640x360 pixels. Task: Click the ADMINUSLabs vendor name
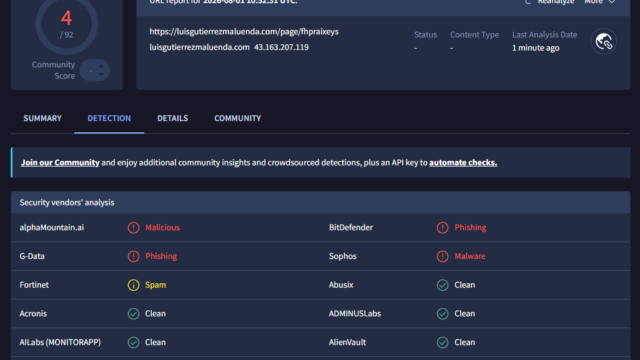355,313
